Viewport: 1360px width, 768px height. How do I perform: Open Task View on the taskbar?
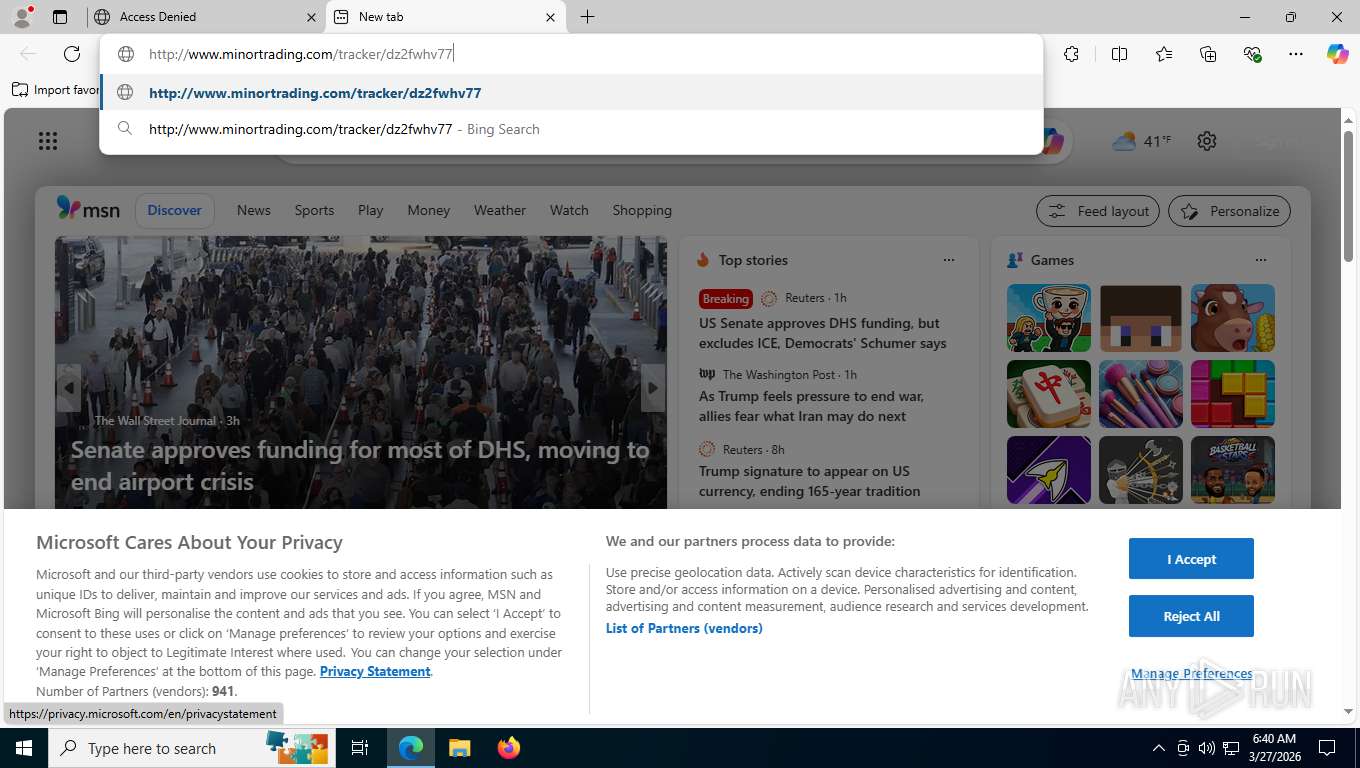coord(360,748)
